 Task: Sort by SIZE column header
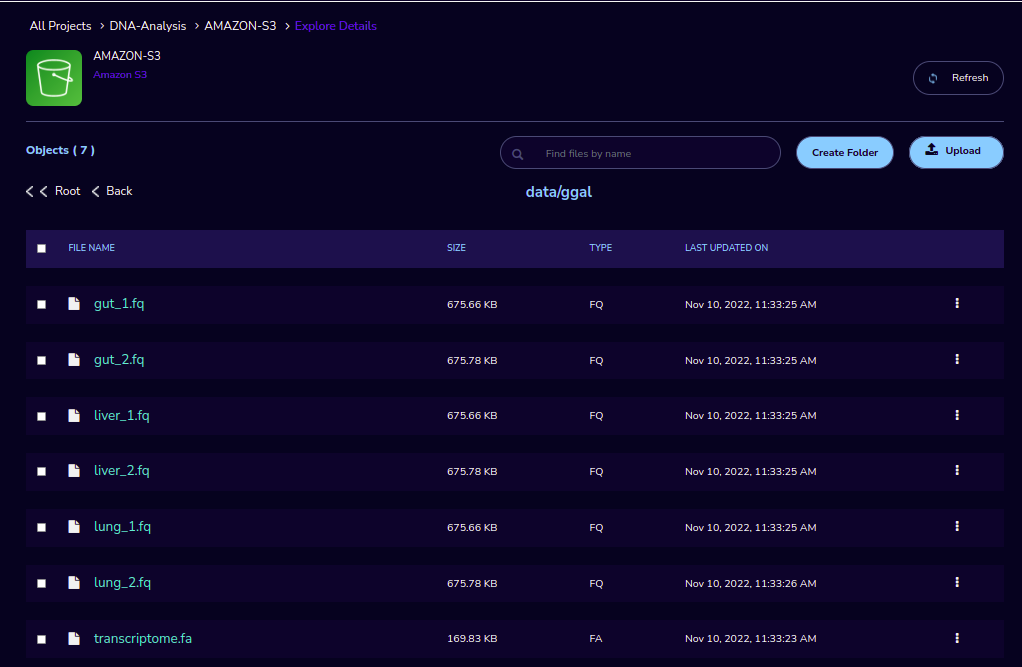[x=456, y=248]
